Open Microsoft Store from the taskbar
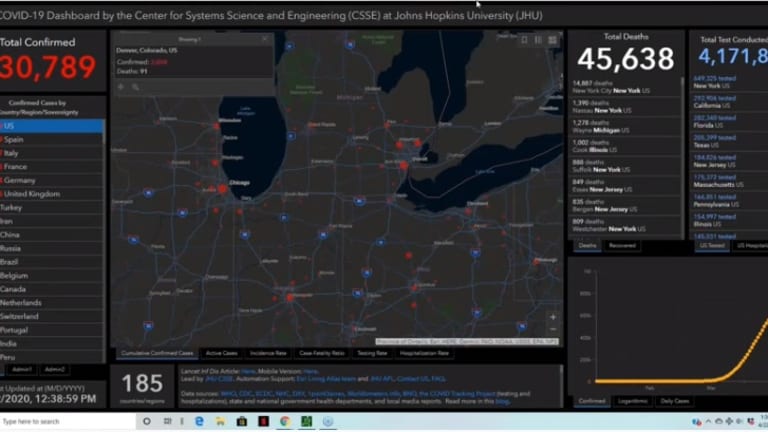Image resolution: width=768 pixels, height=432 pixels. point(242,421)
